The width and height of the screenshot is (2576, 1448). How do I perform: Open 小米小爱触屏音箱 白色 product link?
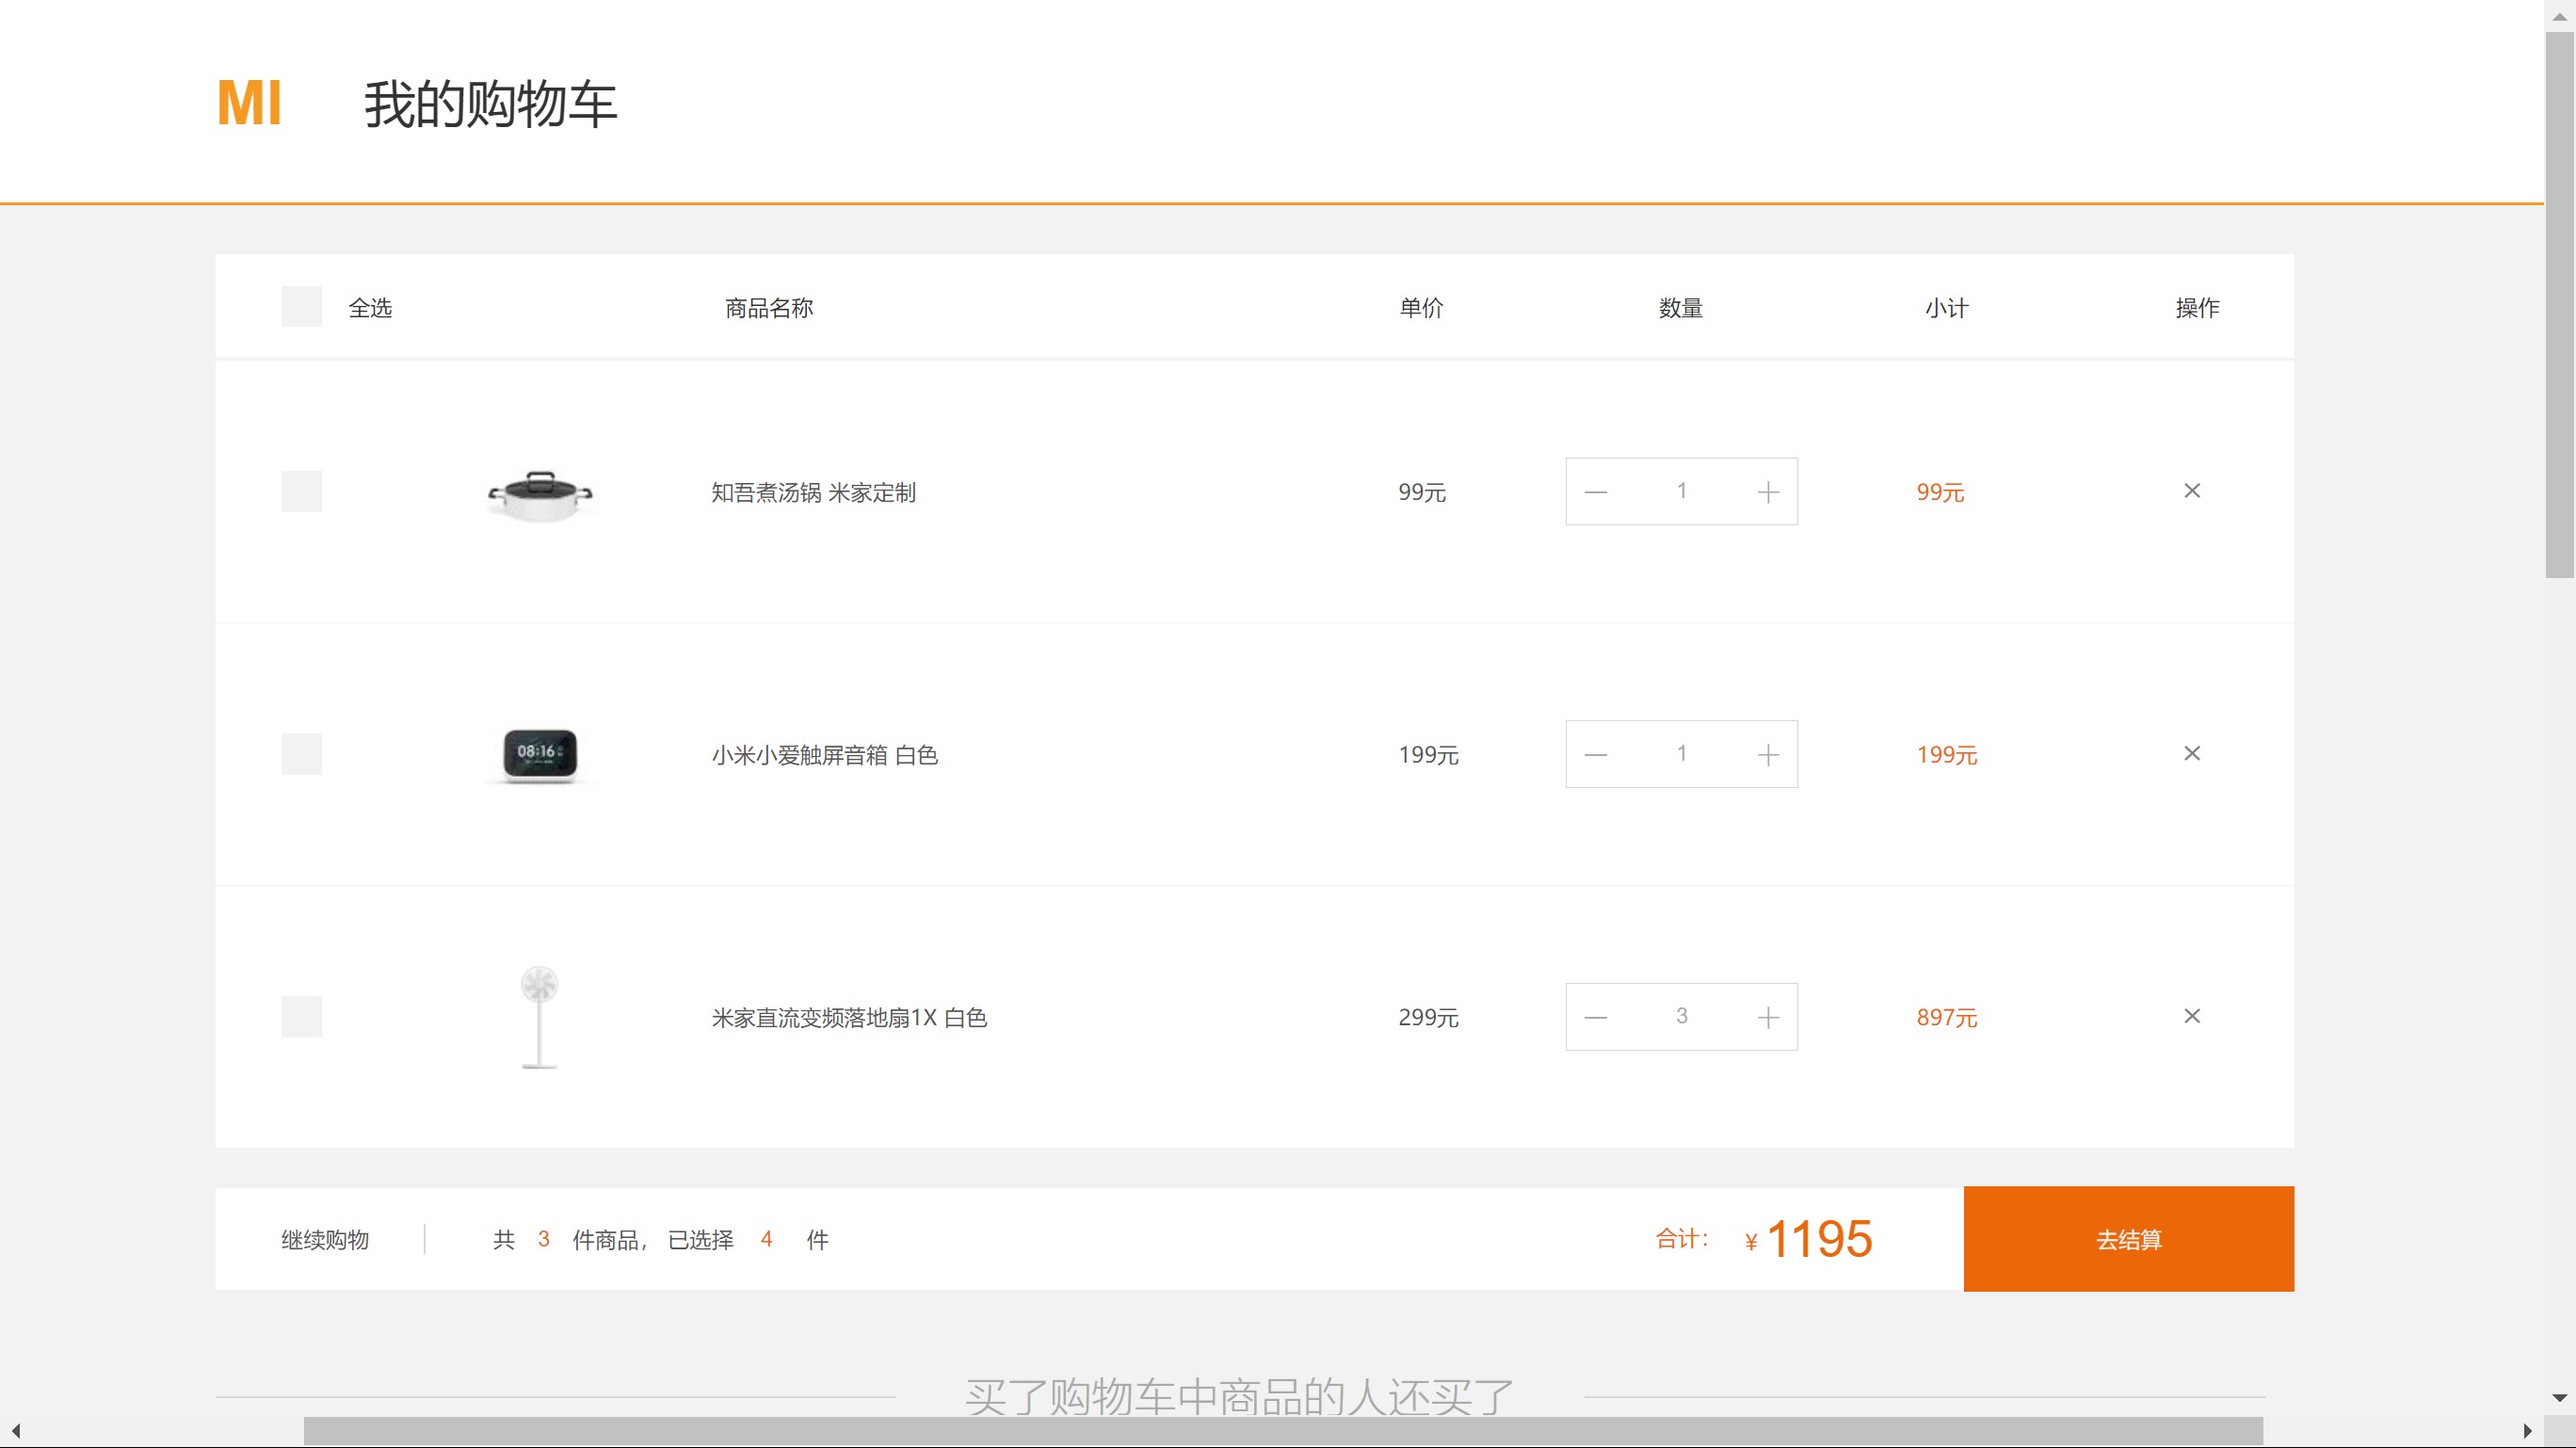[824, 755]
